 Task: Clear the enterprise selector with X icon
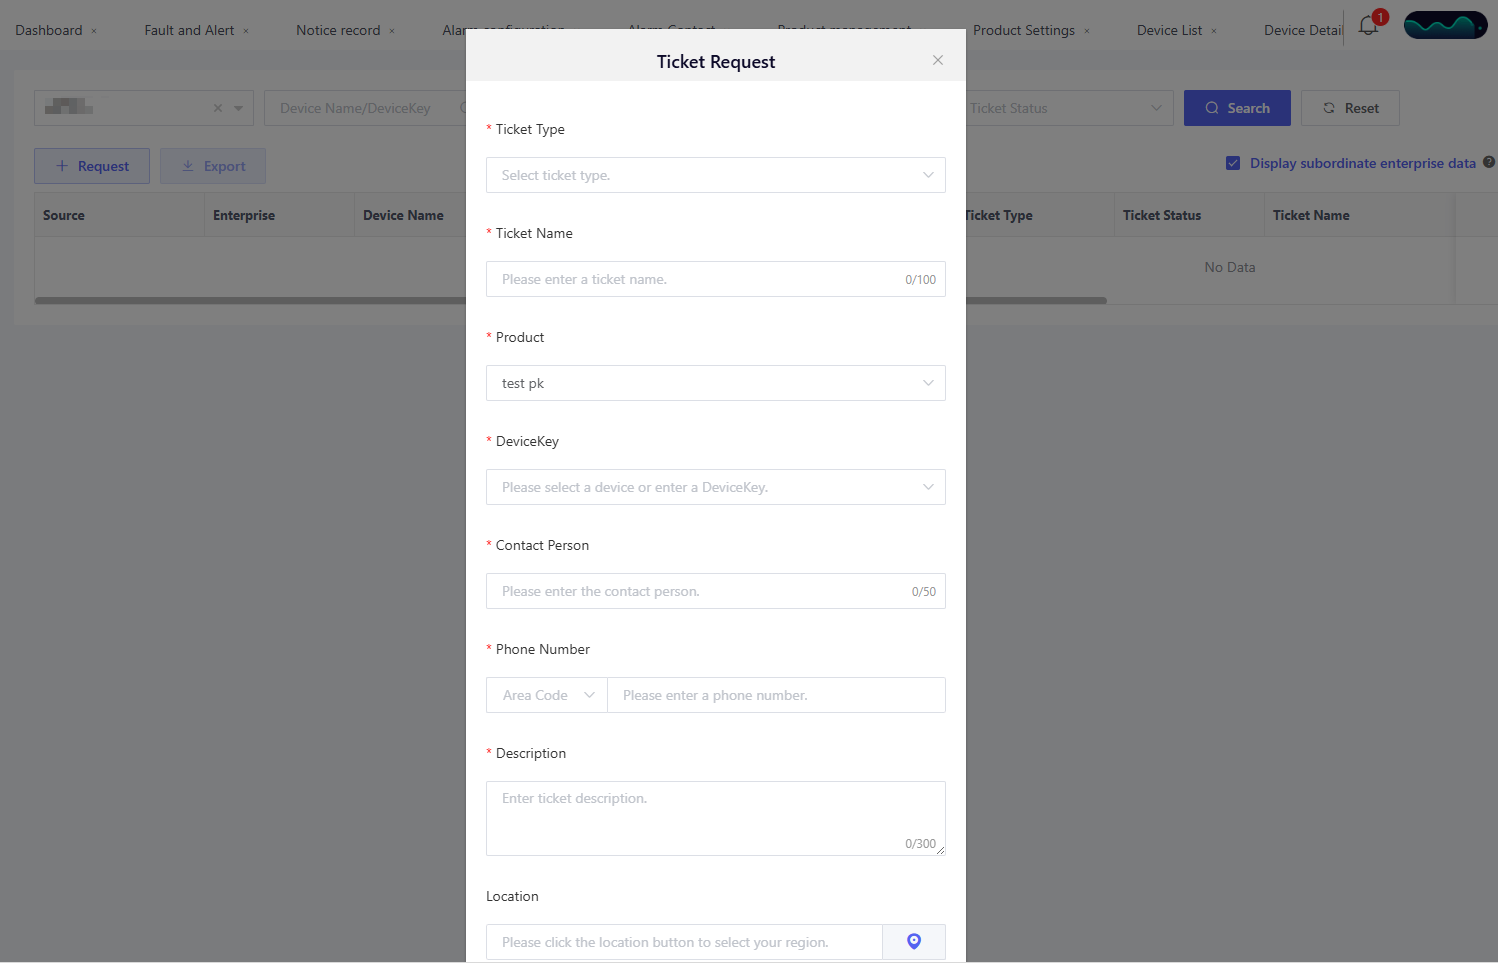218,108
